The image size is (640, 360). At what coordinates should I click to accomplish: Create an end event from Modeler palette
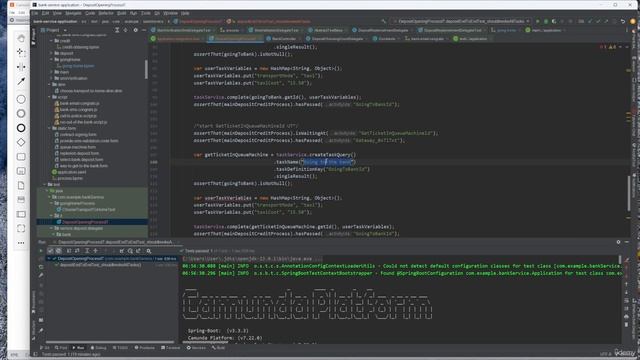pyautogui.click(x=21, y=128)
